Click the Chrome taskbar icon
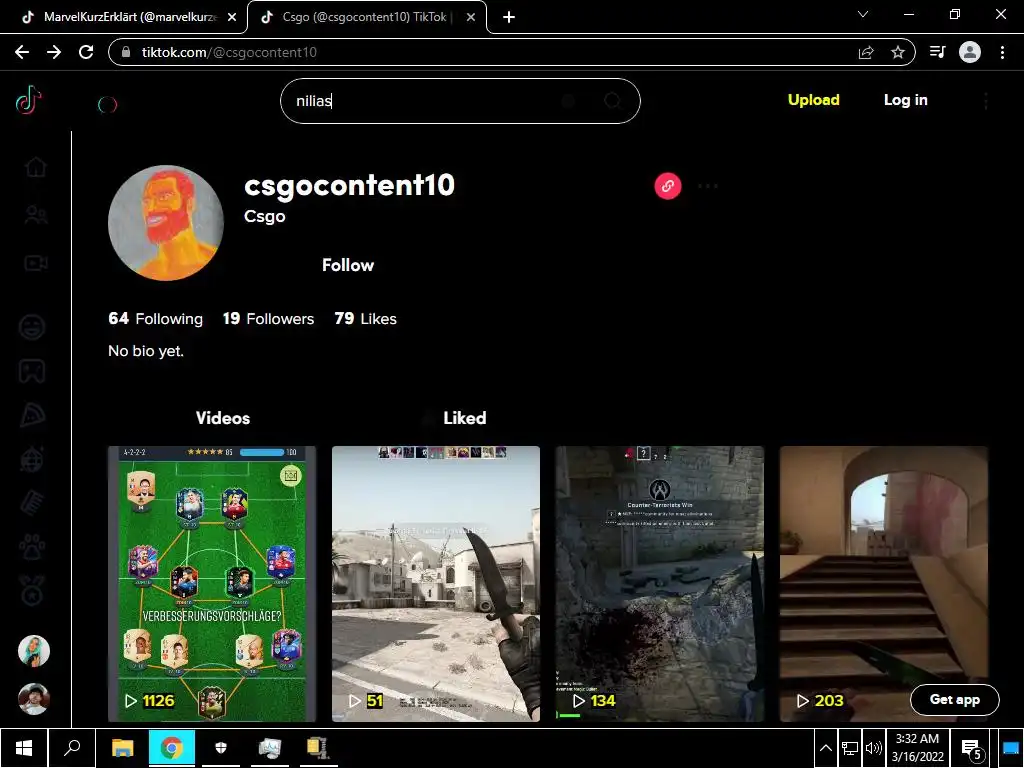 click(171, 748)
